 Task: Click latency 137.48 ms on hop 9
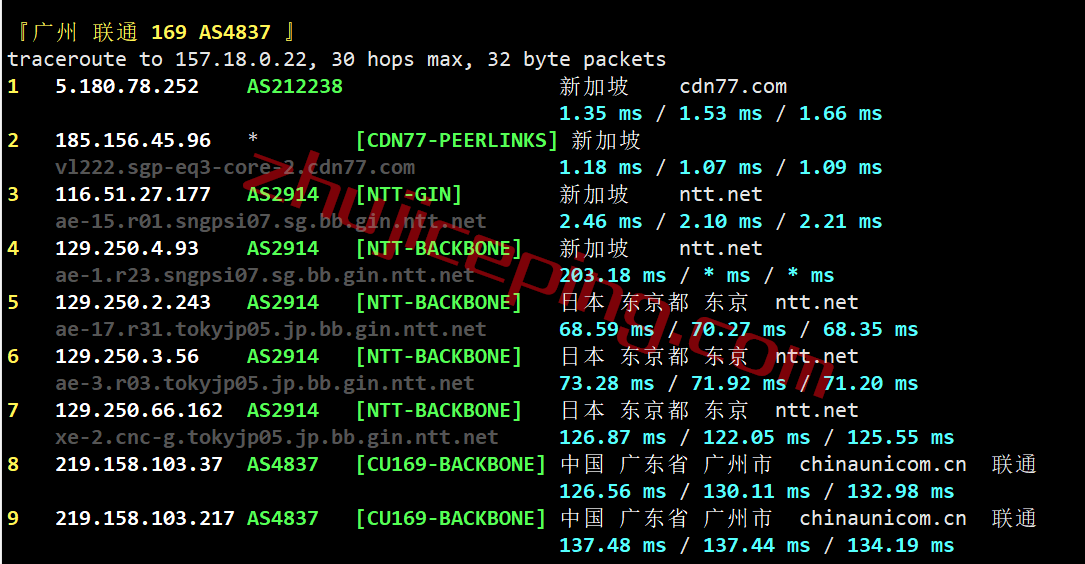(612, 545)
